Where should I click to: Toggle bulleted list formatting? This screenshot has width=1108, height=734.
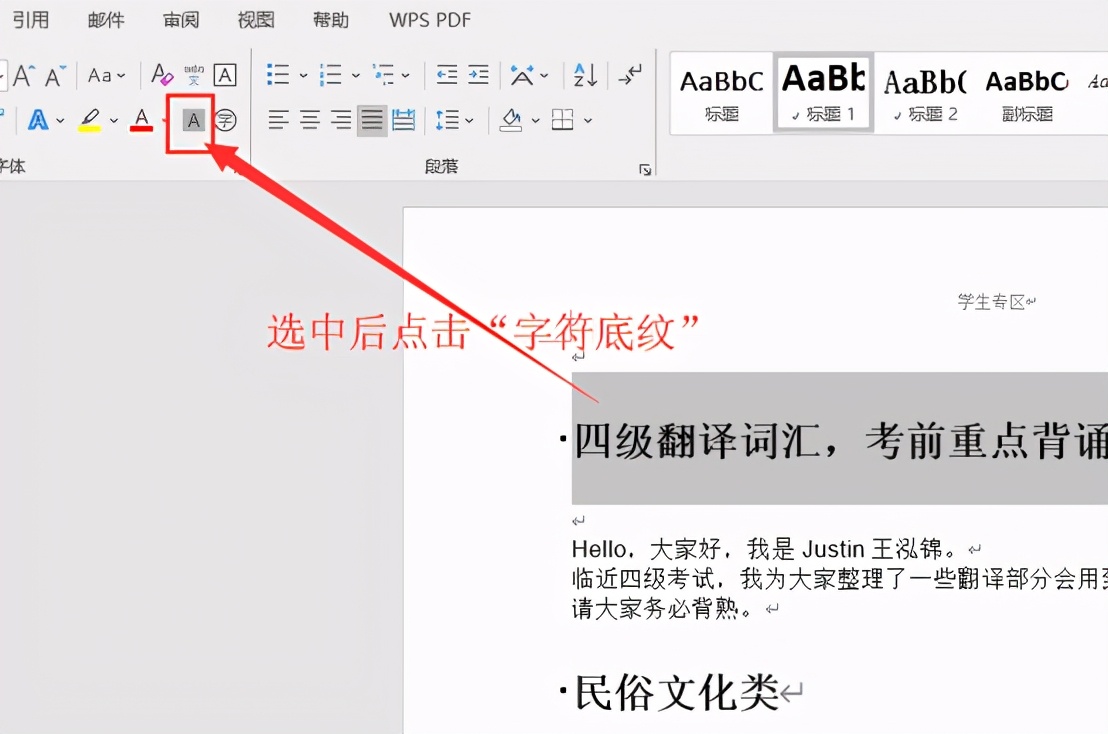277,74
